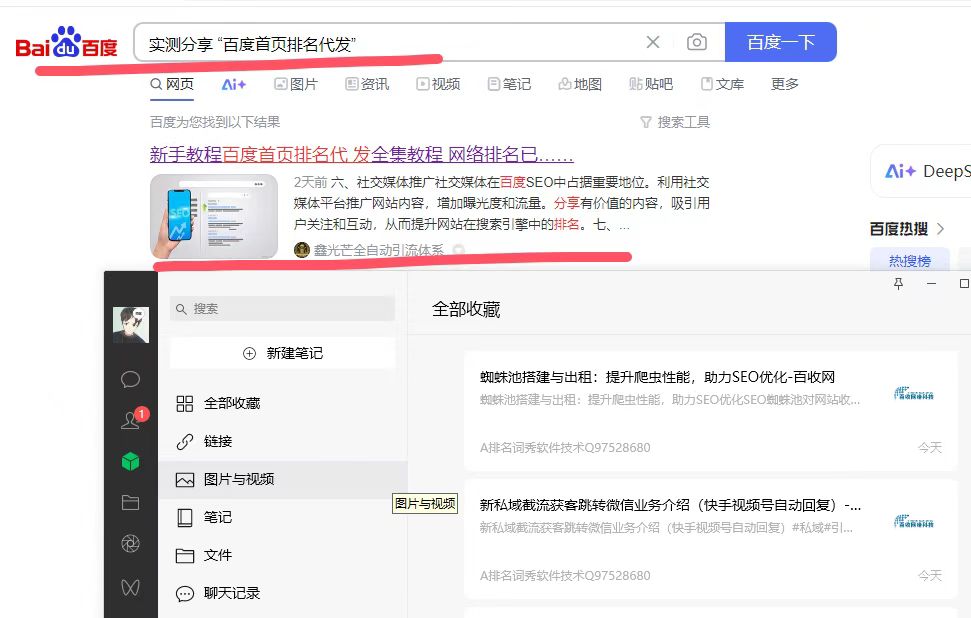Minimize the WeChat favorites window
Image resolution: width=971 pixels, height=618 pixels.
(931, 284)
